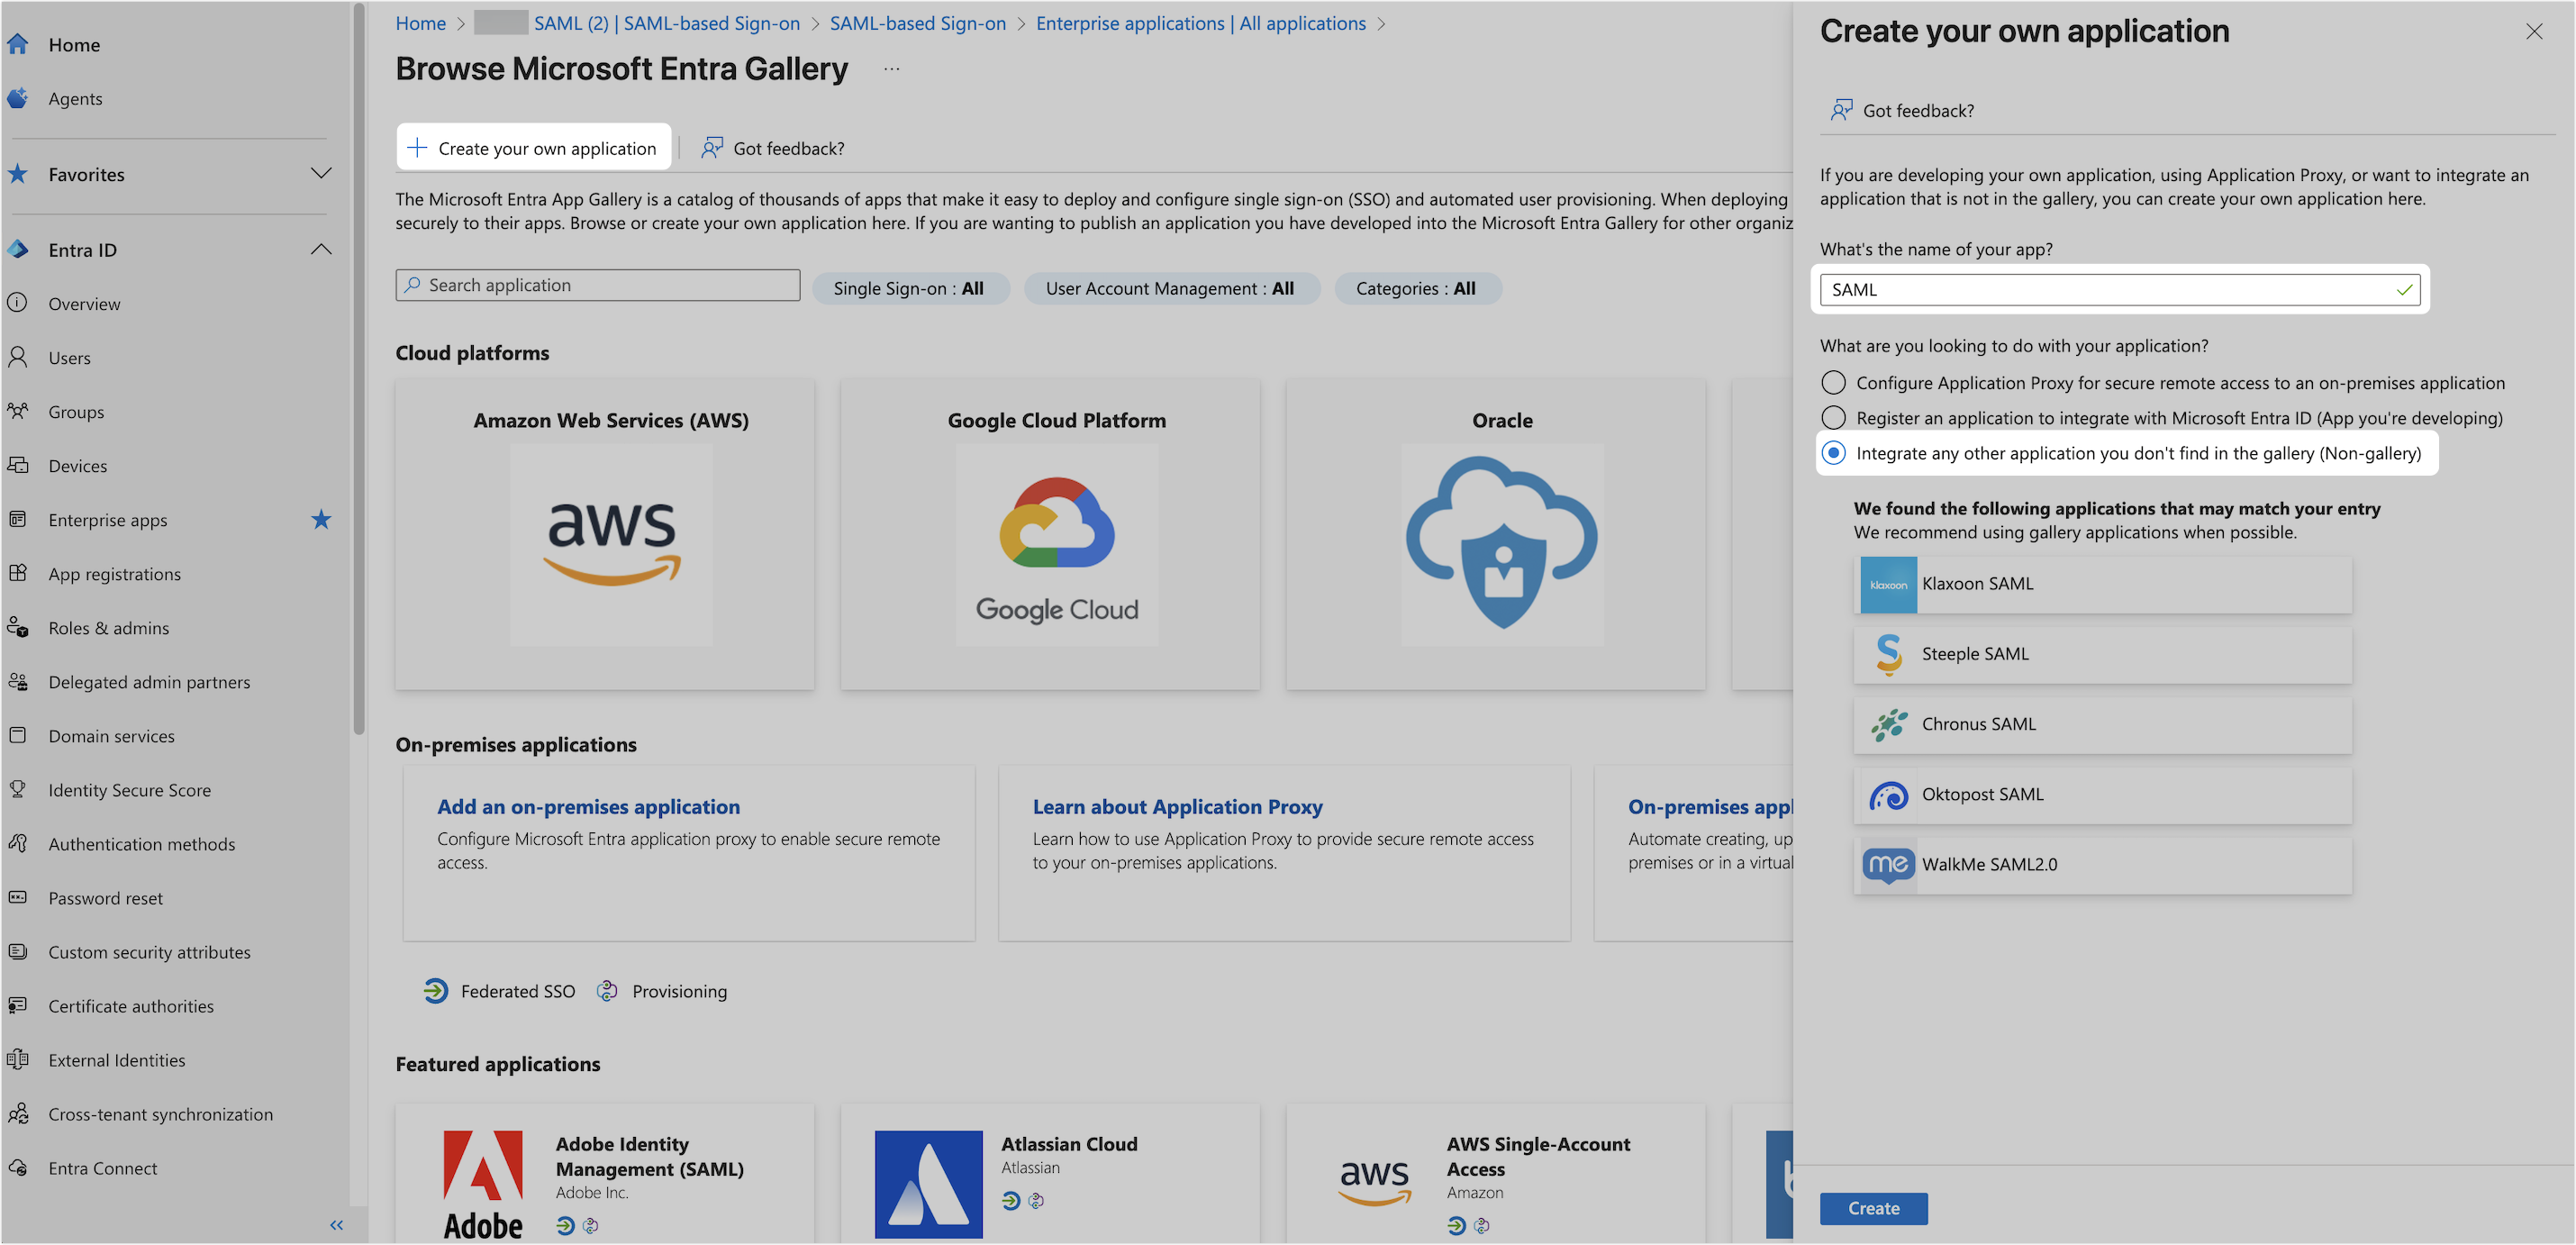Open App registrations in the sidebar
The width and height of the screenshot is (2576, 1245).
[x=113, y=573]
